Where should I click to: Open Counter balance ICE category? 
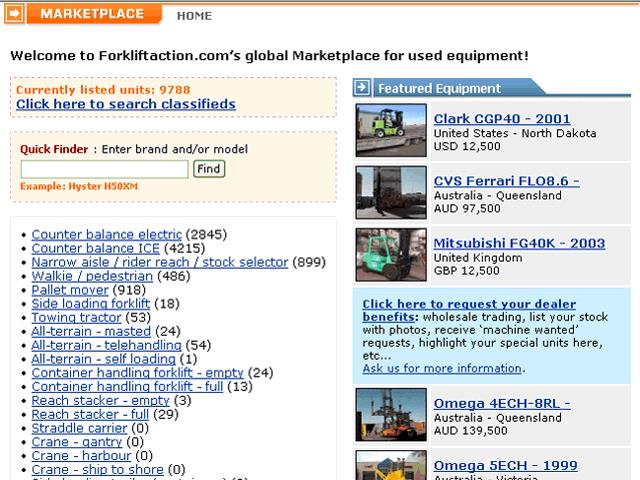96,248
